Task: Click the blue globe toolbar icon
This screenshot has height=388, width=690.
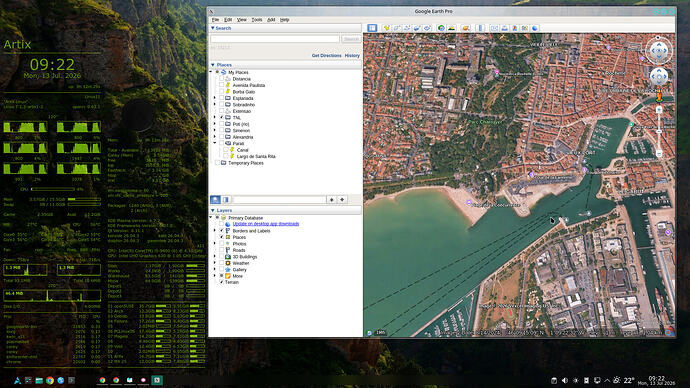Action: pos(535,28)
